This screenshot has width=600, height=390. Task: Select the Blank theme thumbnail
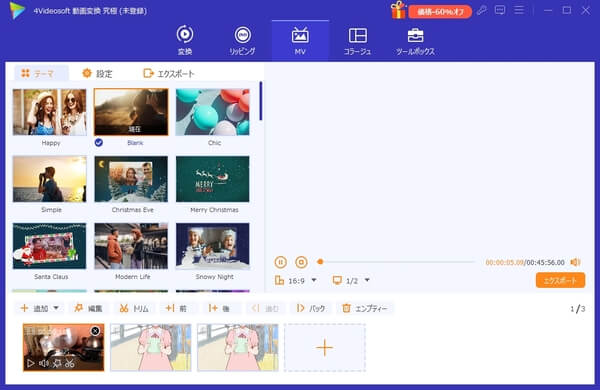pyautogui.click(x=131, y=112)
